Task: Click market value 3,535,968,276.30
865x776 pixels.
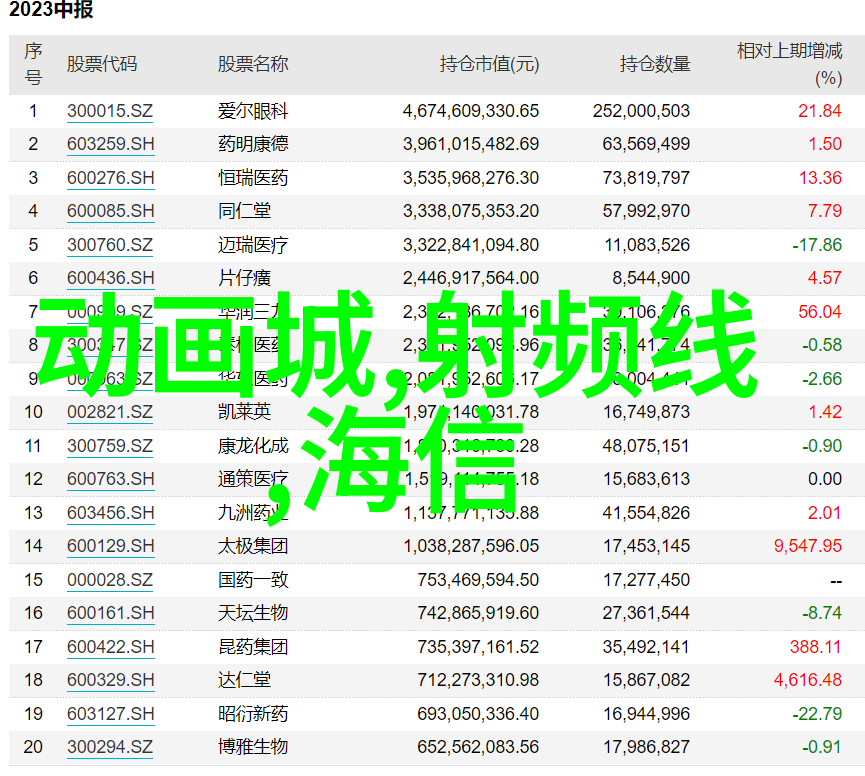Action: [471, 178]
